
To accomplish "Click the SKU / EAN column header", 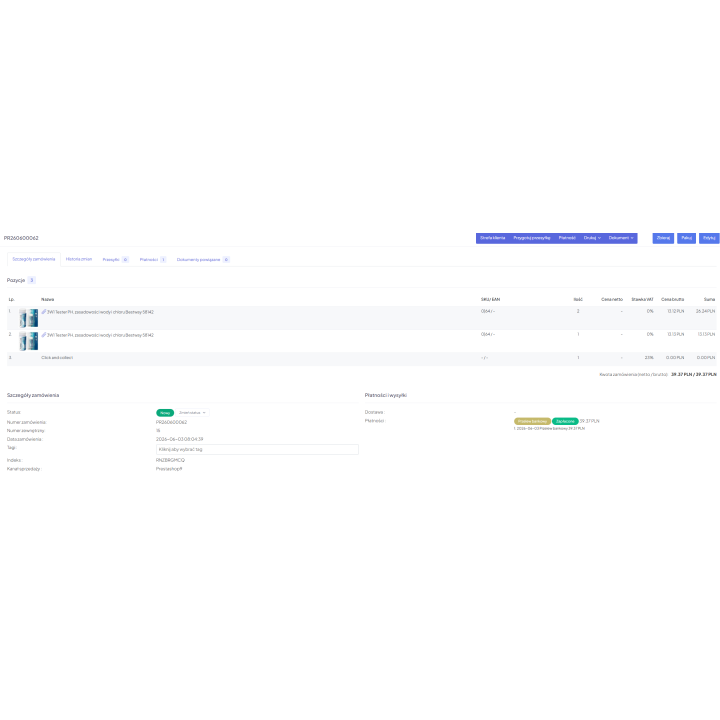I will tap(490, 299).
